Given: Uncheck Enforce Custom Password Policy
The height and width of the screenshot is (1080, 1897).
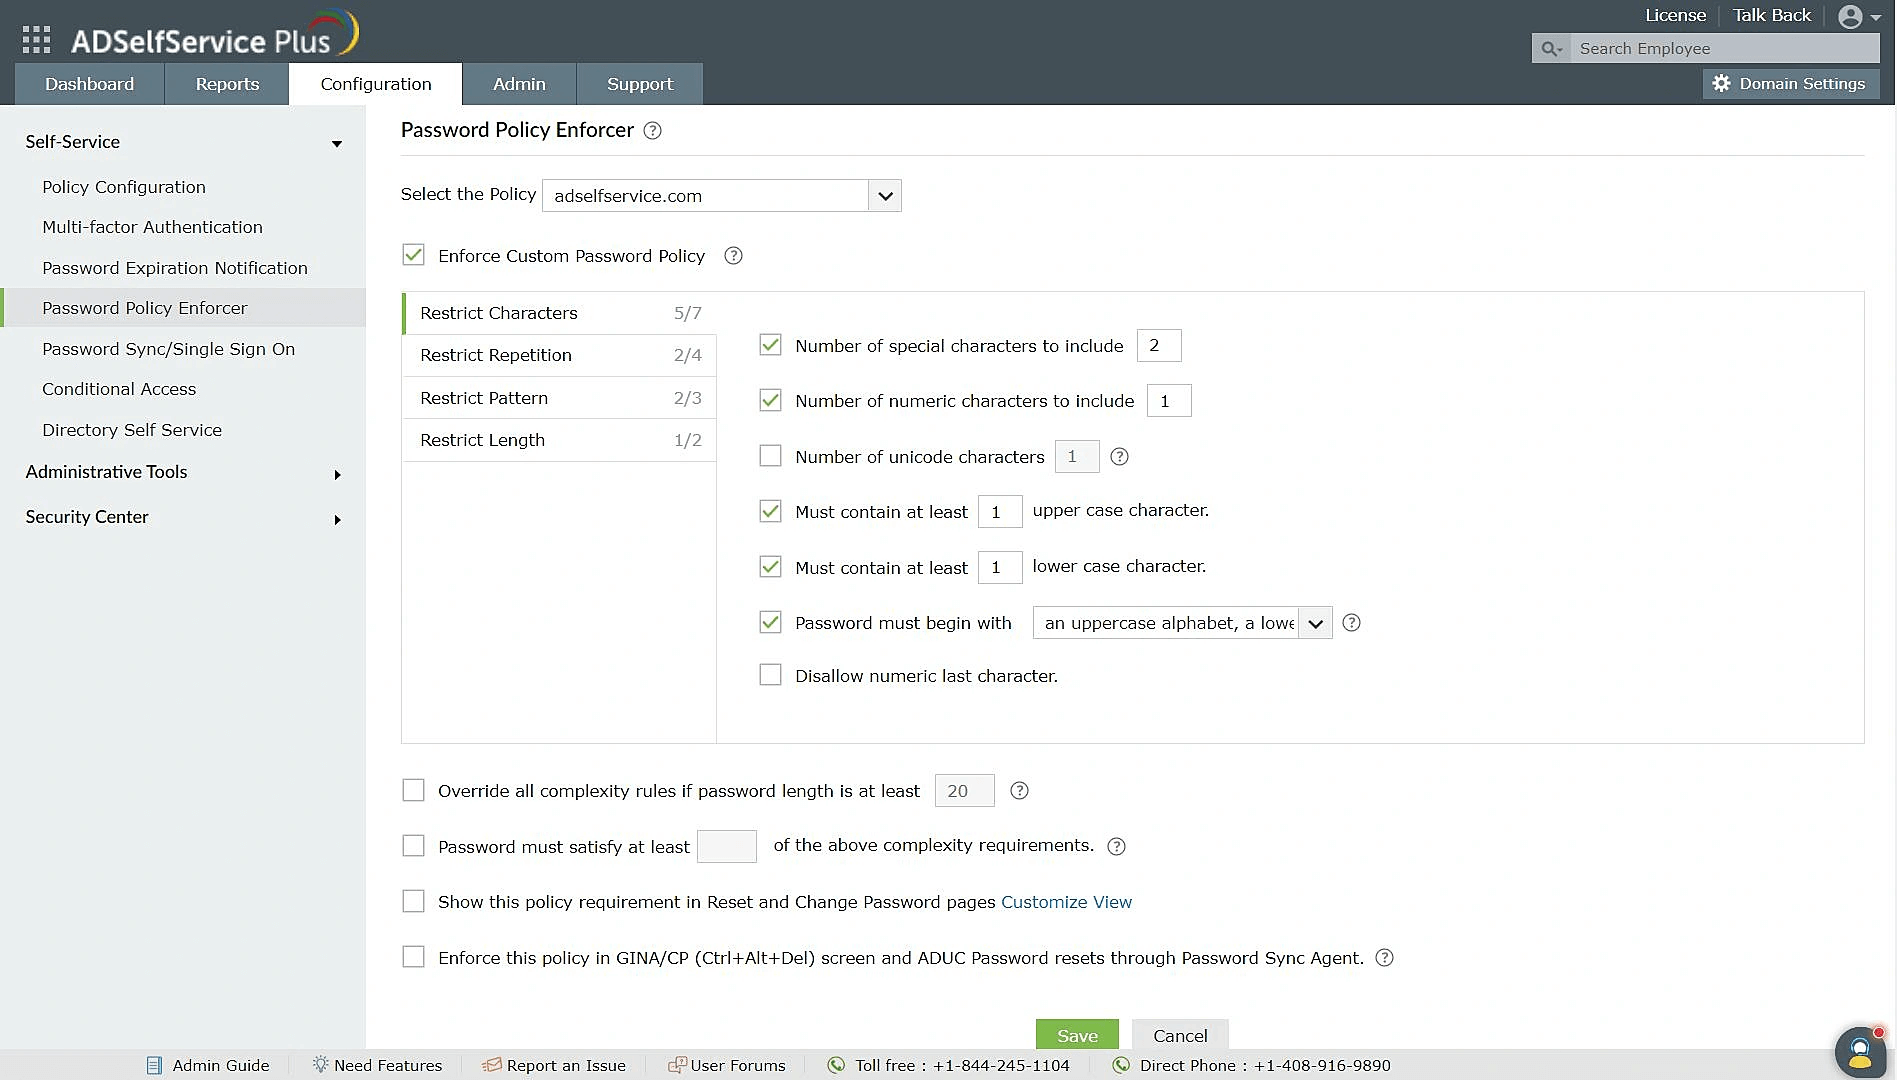Looking at the screenshot, I should coord(413,255).
